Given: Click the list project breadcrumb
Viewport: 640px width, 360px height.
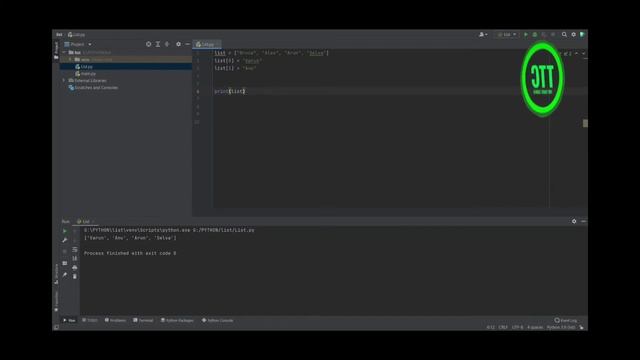Looking at the screenshot, I should coord(59,35).
